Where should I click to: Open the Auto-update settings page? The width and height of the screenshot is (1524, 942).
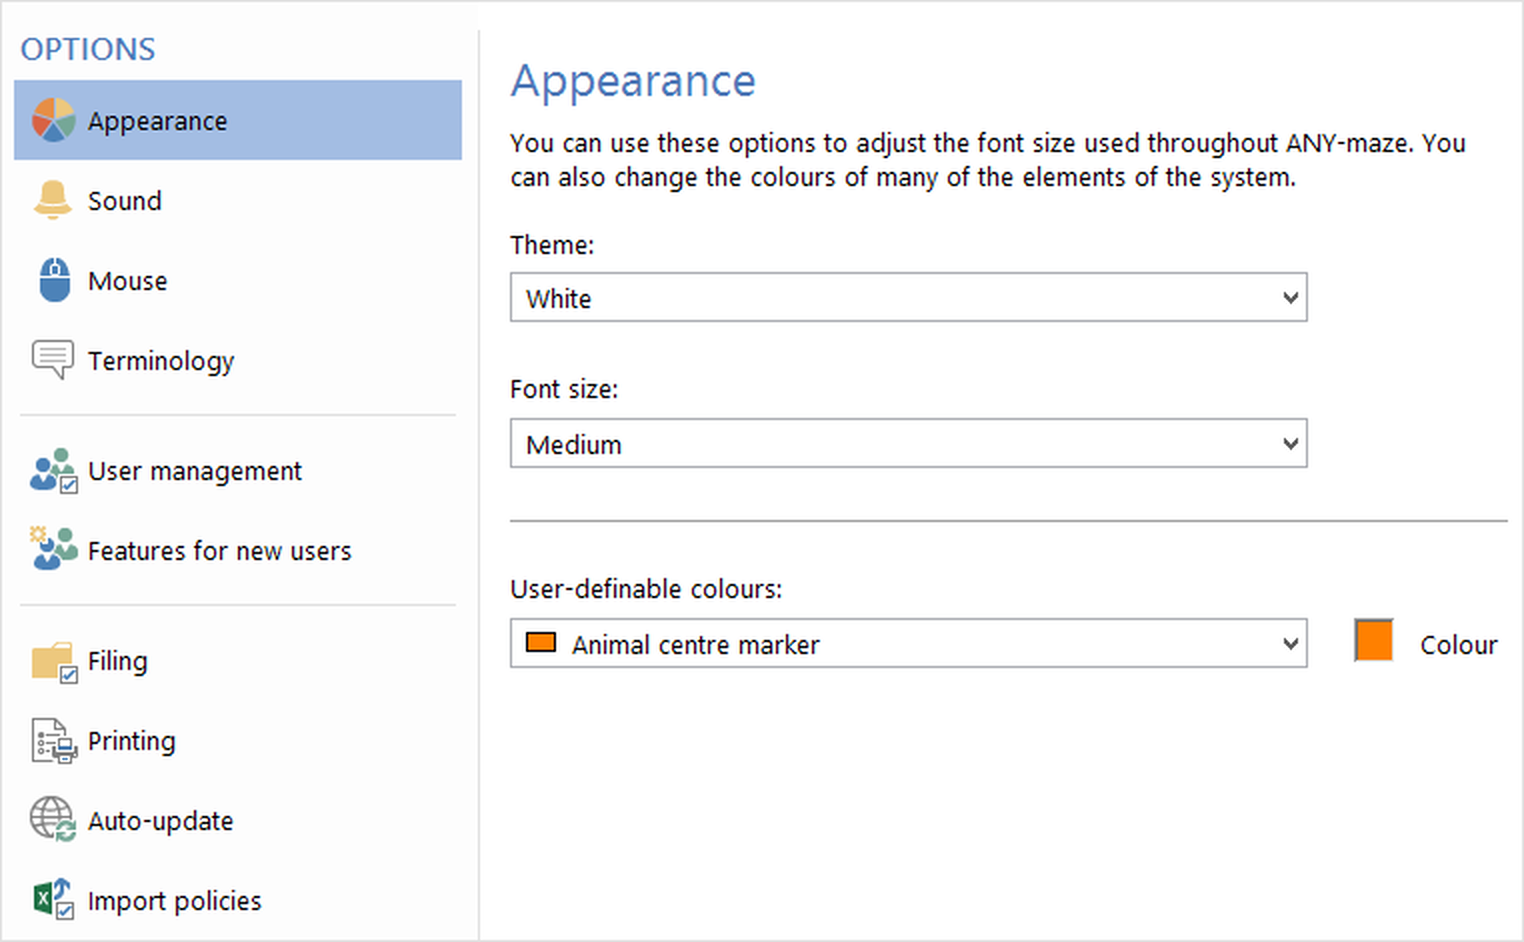161,821
